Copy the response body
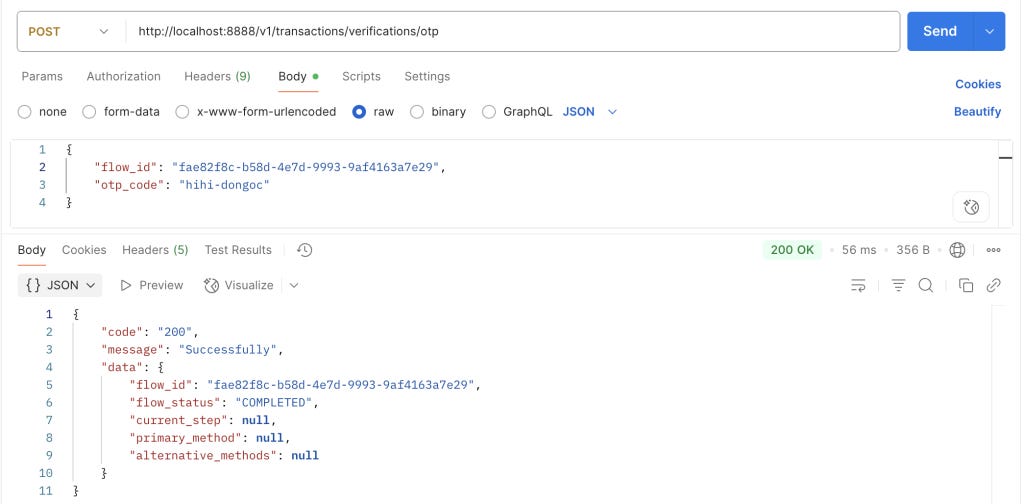This screenshot has width=1024, height=504. pyautogui.click(x=966, y=285)
